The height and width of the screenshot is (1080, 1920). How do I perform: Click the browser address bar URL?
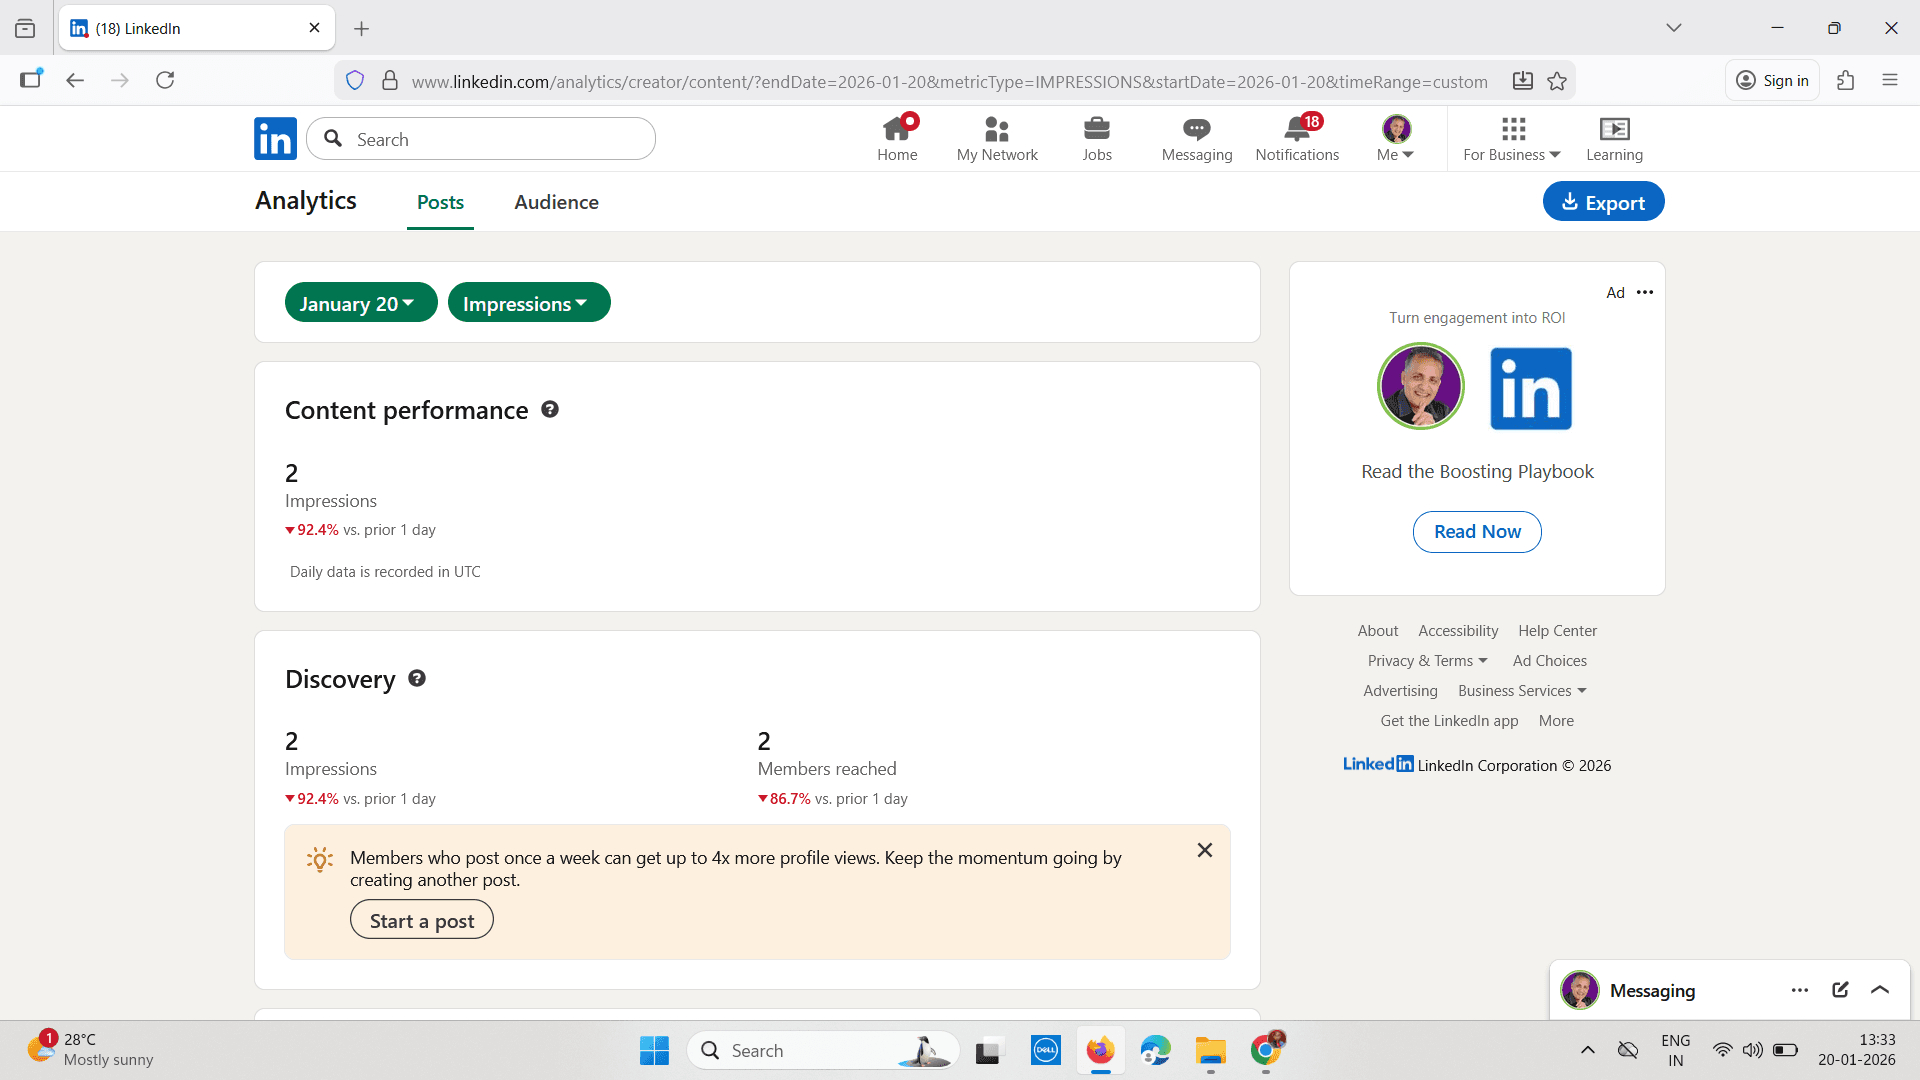tap(949, 81)
